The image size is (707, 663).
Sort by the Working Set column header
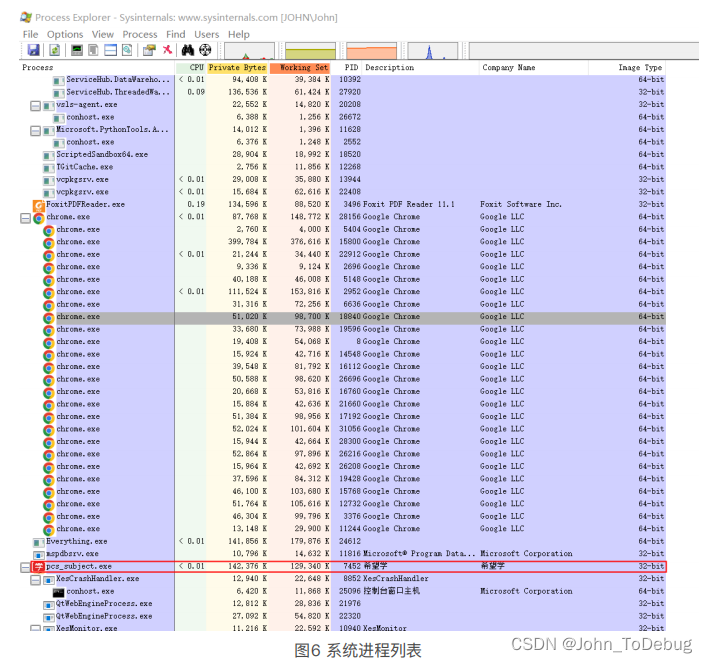click(x=300, y=68)
